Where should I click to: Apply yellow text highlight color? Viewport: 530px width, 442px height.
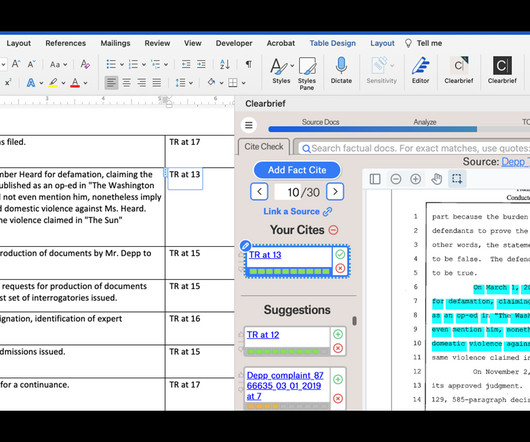[x=53, y=82]
